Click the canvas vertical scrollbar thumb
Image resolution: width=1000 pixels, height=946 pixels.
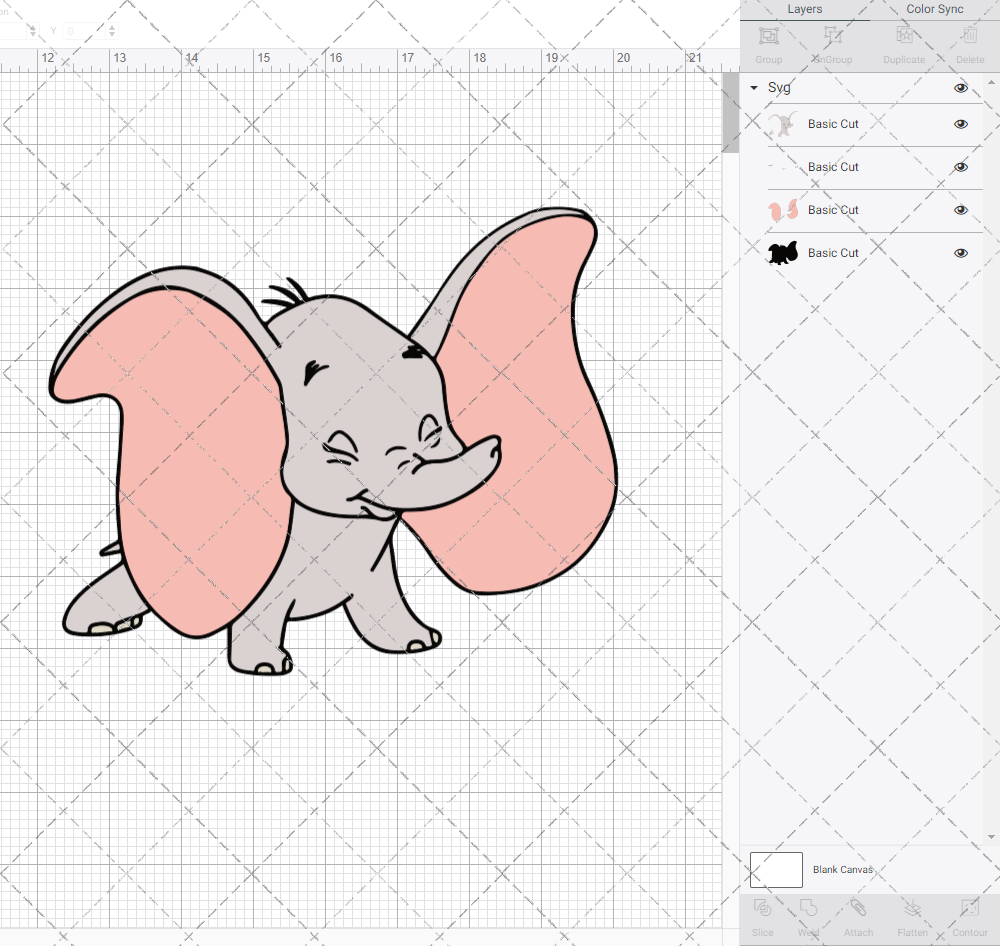click(730, 113)
